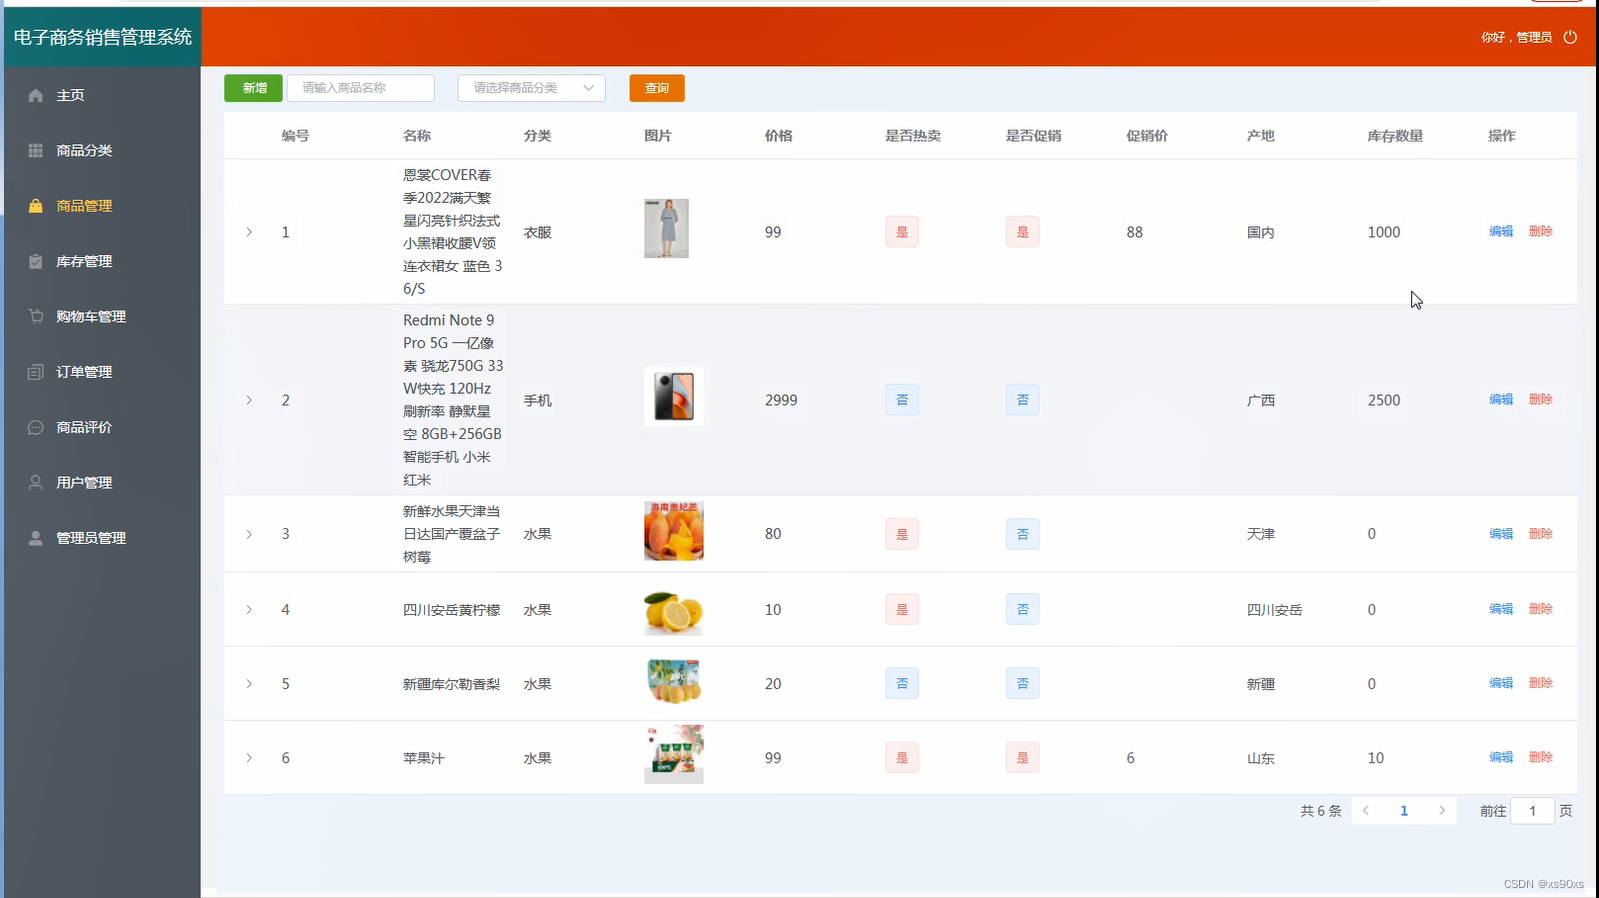
Task: Click the previous page arrow
Action: (1366, 811)
